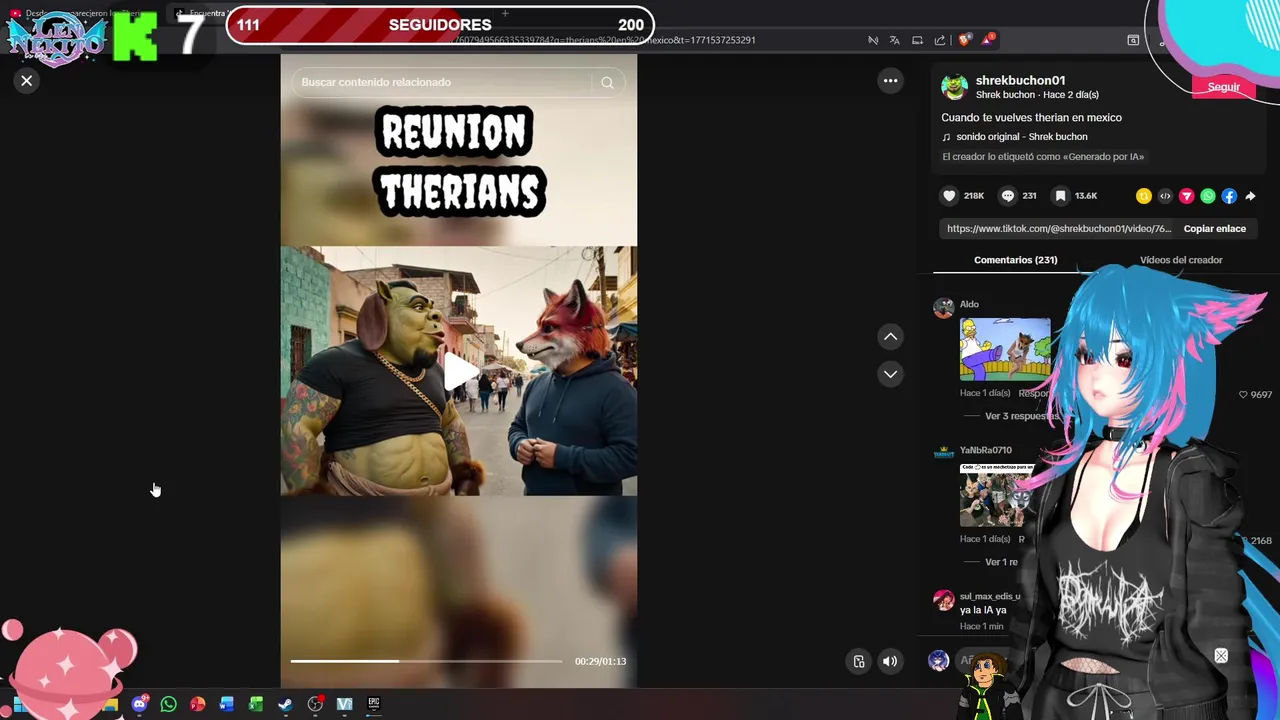Open the three-dots more options menu

(x=890, y=81)
